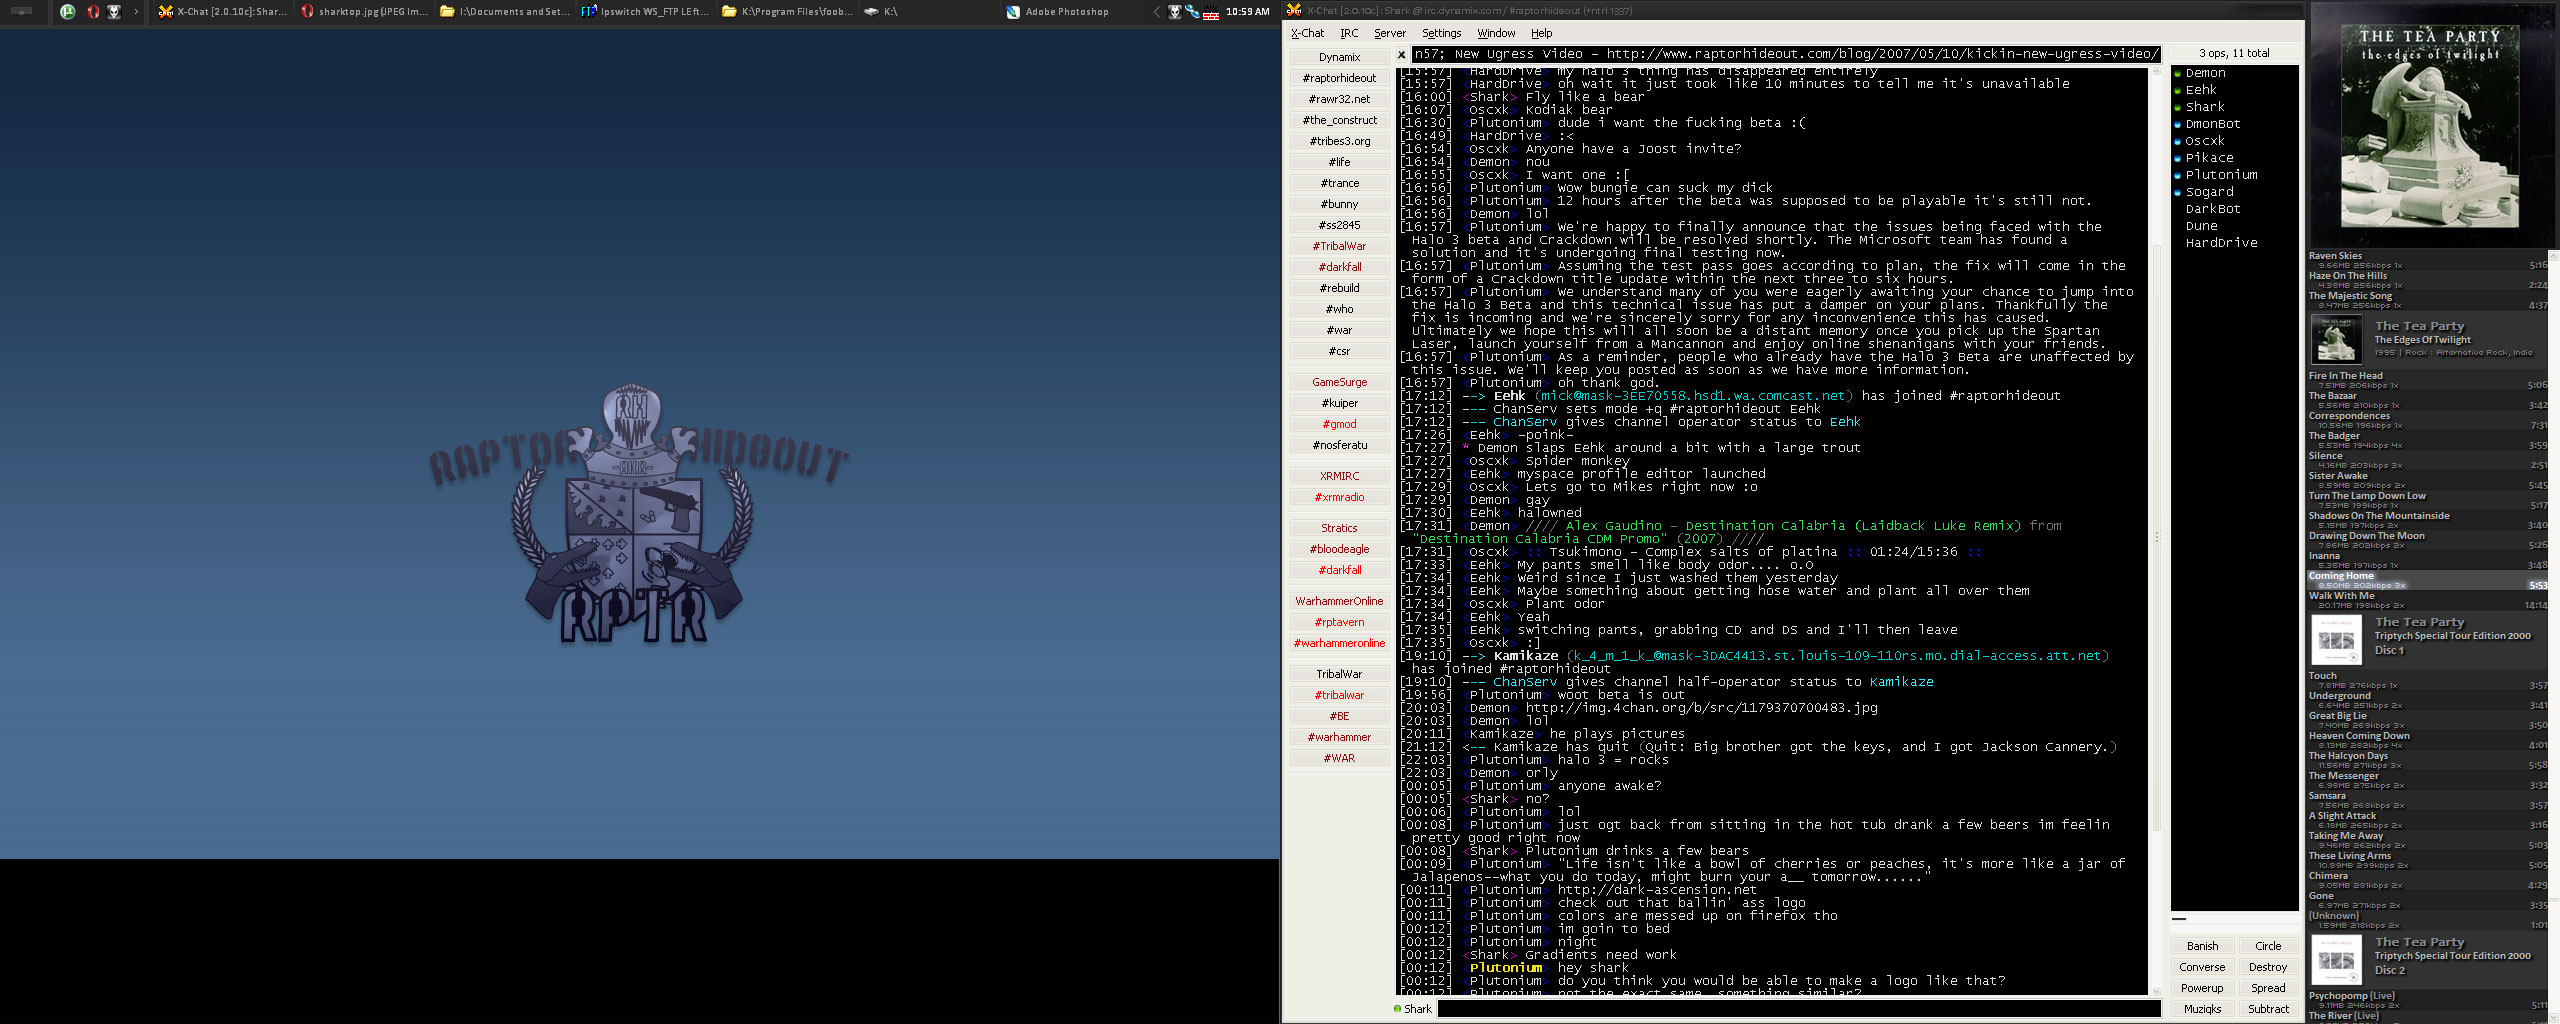Screen dimensions: 2560x1024
Task: Switch to the Ipswitch WS_FTP LE taskbar button
Action: (x=646, y=12)
